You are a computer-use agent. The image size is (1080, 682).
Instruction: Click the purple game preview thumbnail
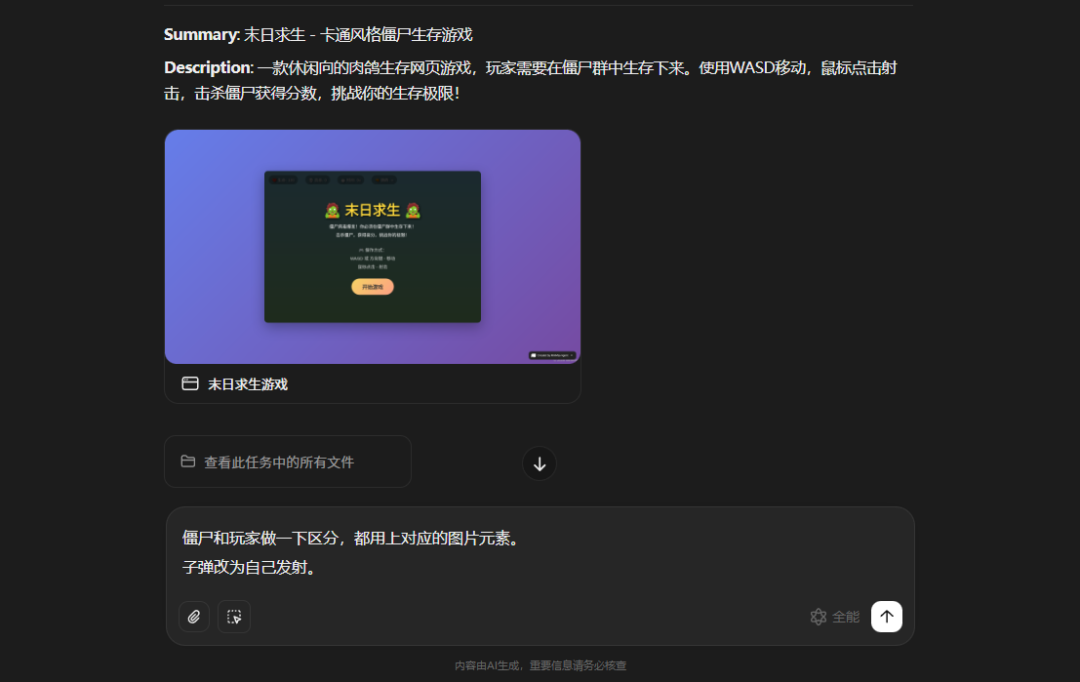pyautogui.click(x=372, y=247)
